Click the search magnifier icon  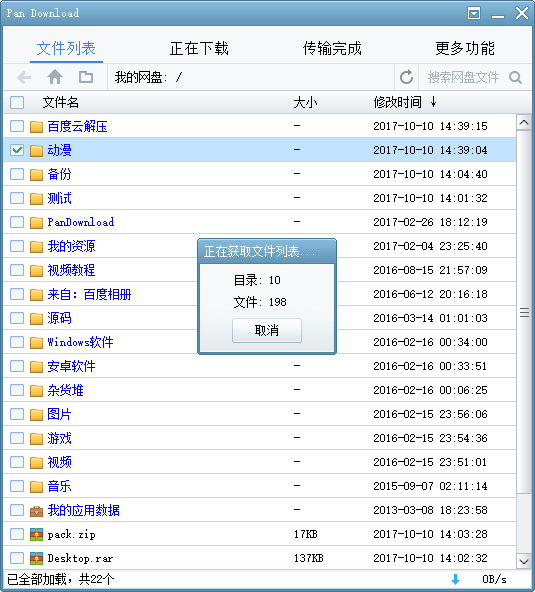tap(515, 77)
